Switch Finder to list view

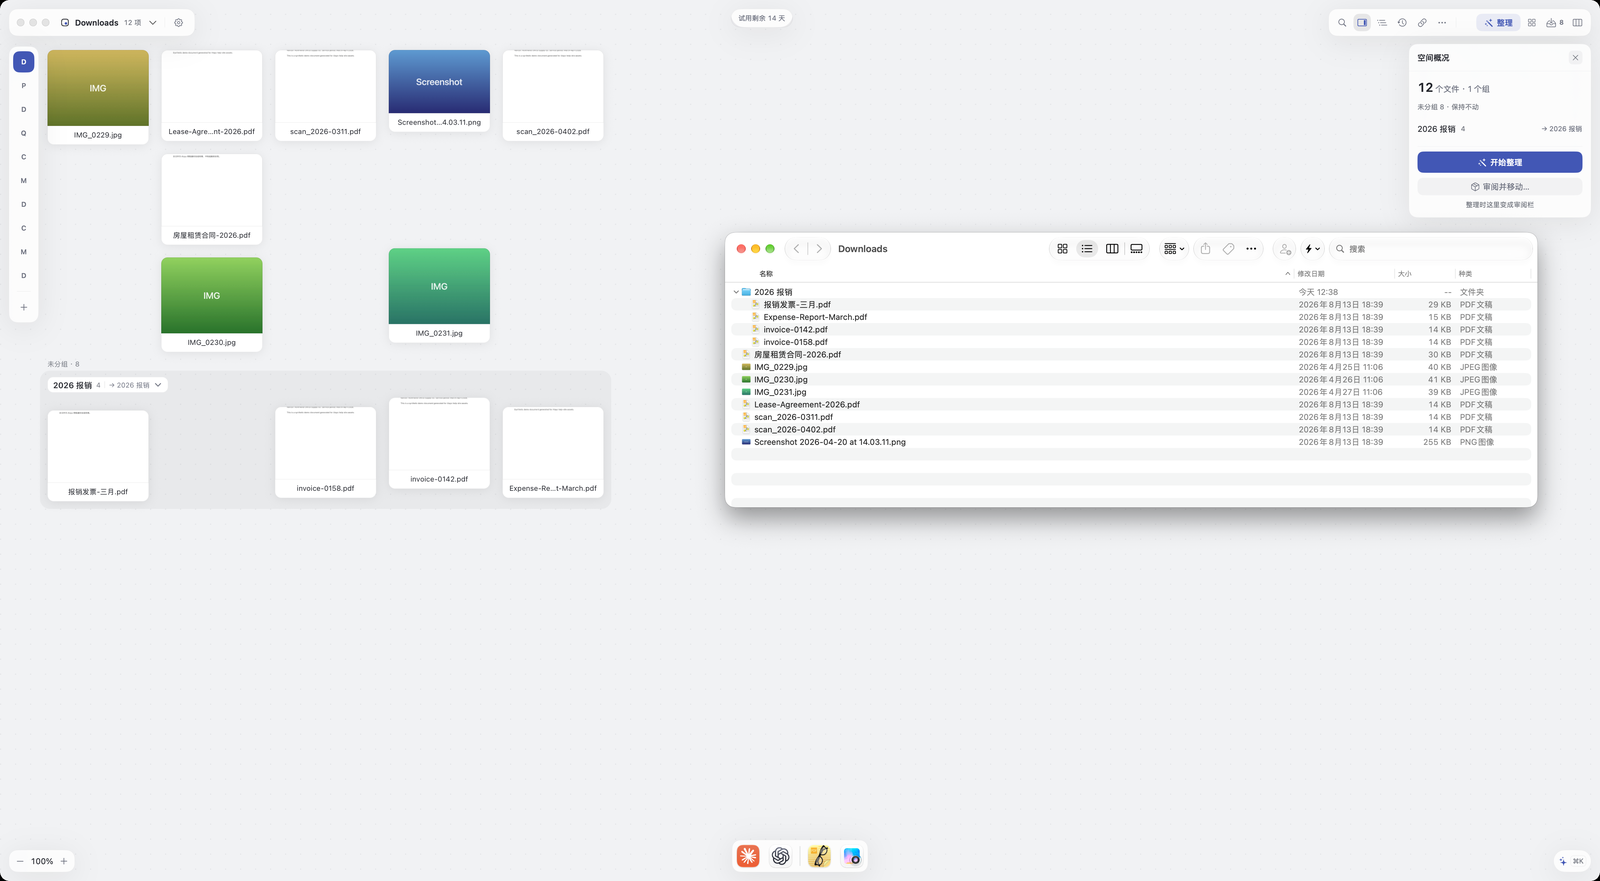point(1087,249)
